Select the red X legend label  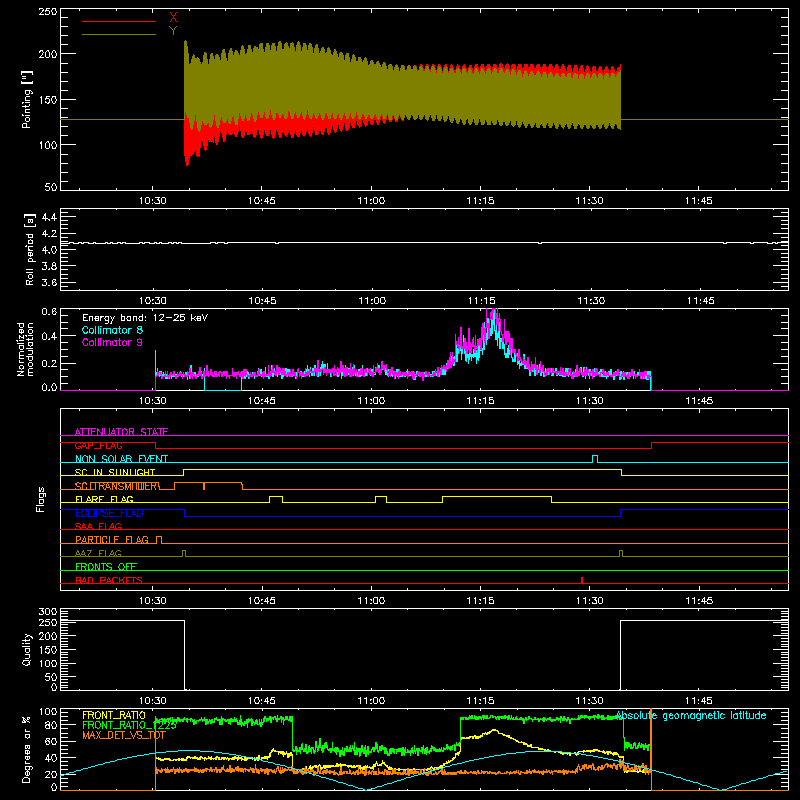(173, 18)
